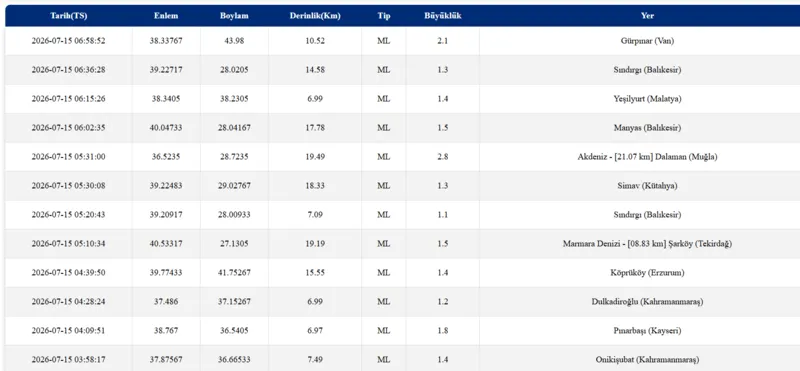Click the latitude value 39.22717
The image size is (800, 371).
coord(166,70)
